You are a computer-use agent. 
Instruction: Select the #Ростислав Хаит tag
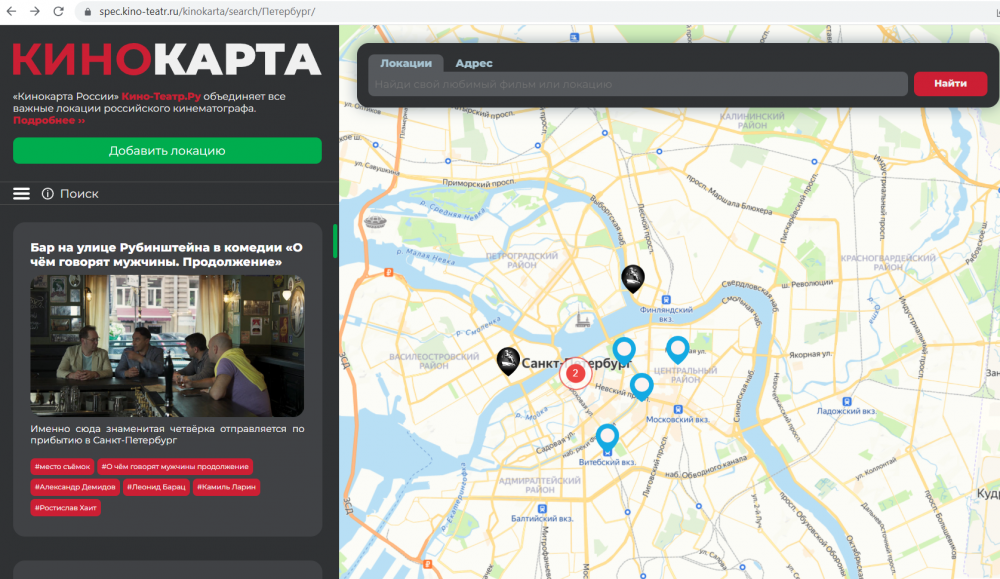[x=65, y=508]
